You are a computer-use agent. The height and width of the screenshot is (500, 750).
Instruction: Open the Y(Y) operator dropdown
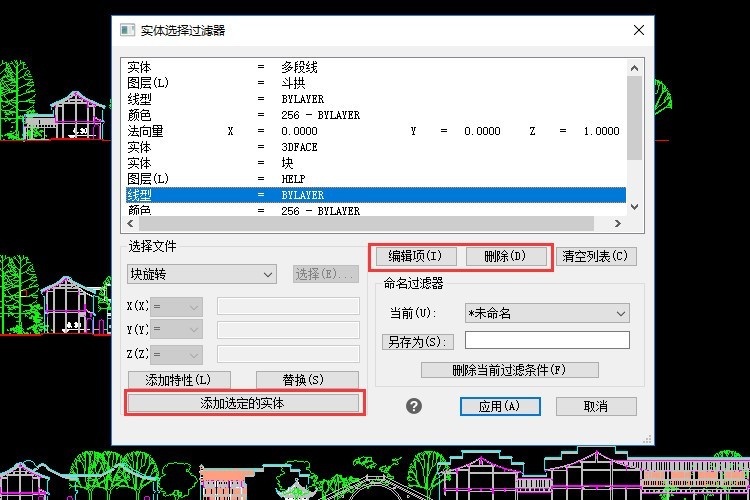pyautogui.click(x=176, y=330)
